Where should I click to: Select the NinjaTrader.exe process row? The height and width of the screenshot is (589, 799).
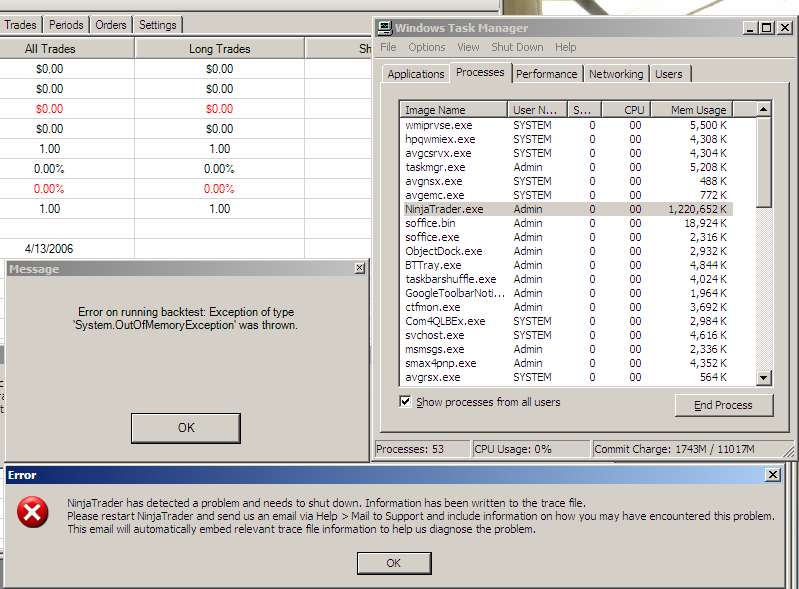pyautogui.click(x=567, y=209)
